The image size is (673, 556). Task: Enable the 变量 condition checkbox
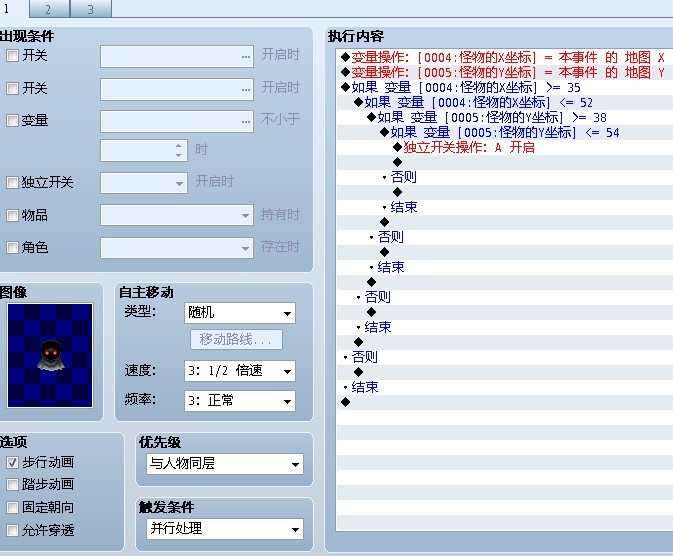(x=12, y=121)
